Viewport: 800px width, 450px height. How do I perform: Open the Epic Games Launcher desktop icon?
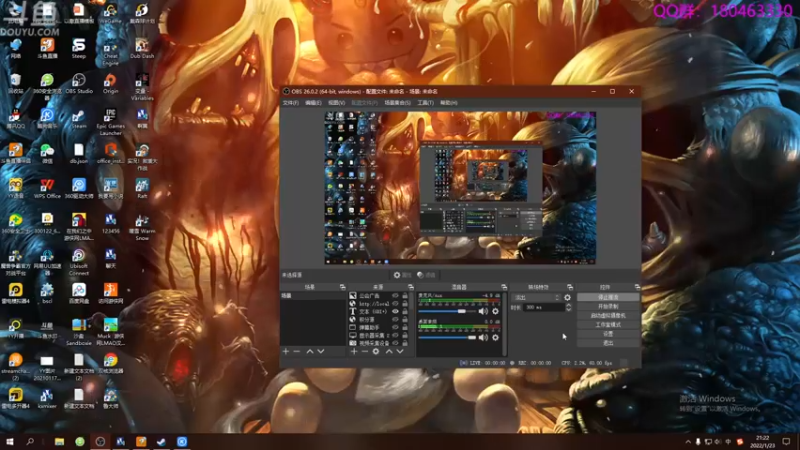click(x=110, y=121)
